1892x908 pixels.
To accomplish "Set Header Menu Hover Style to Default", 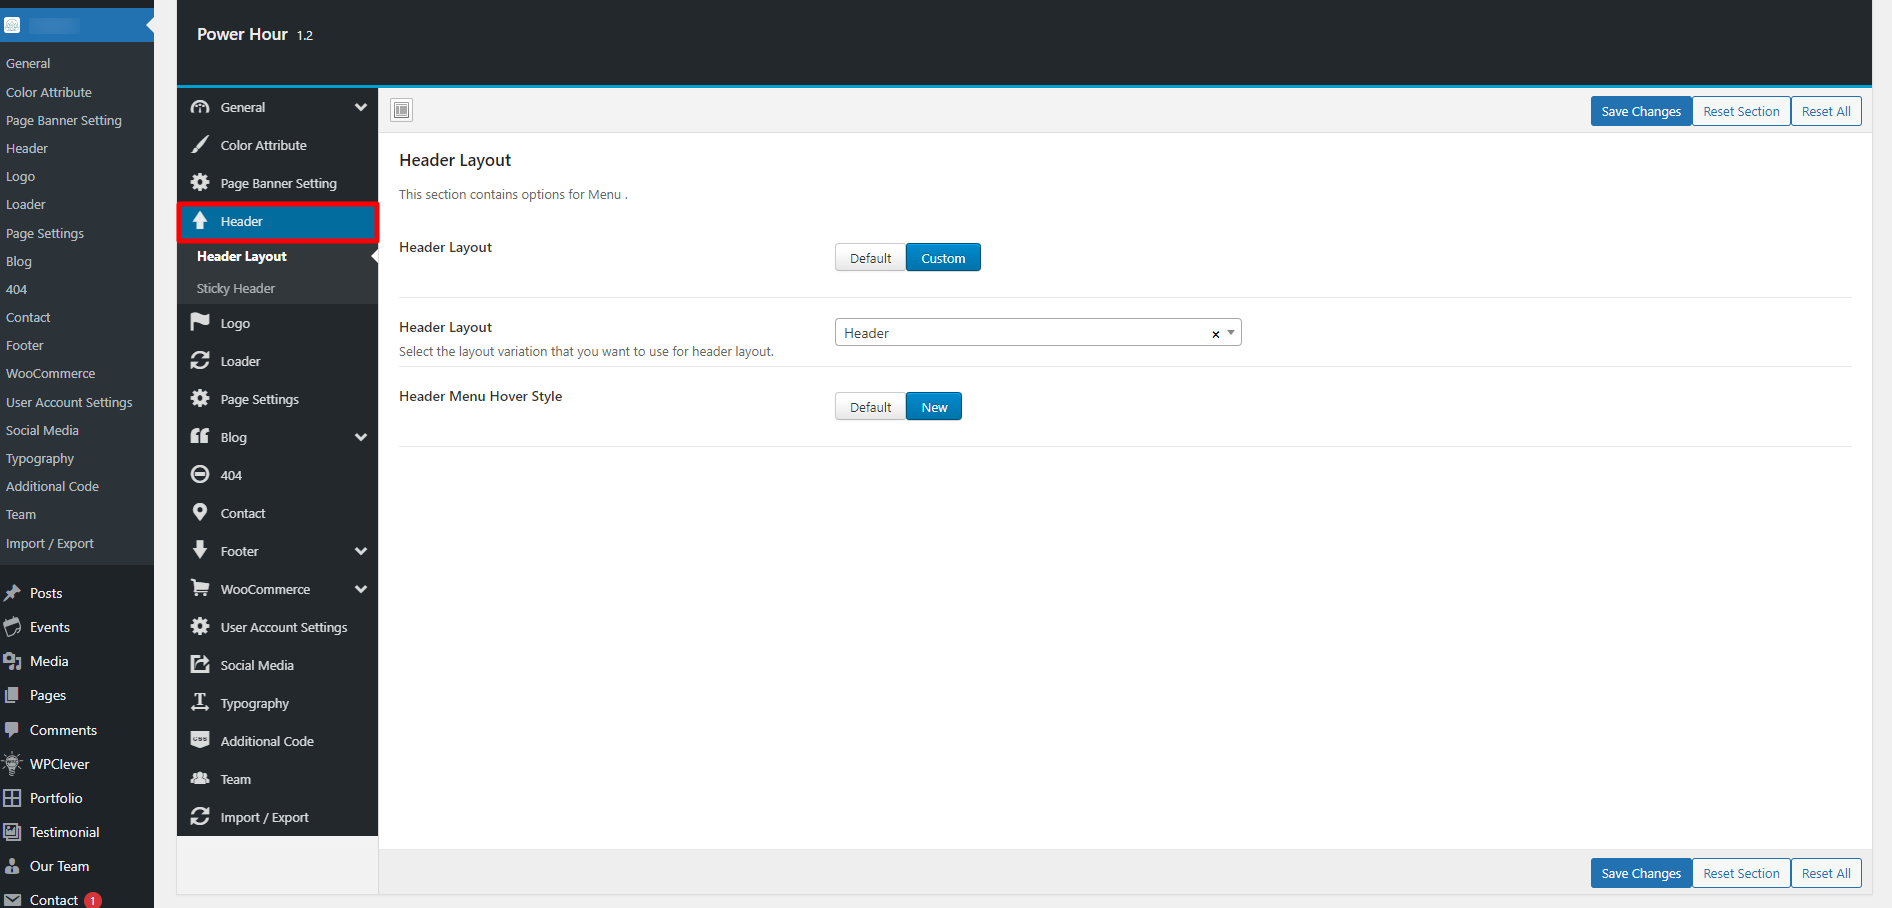I will (x=870, y=407).
